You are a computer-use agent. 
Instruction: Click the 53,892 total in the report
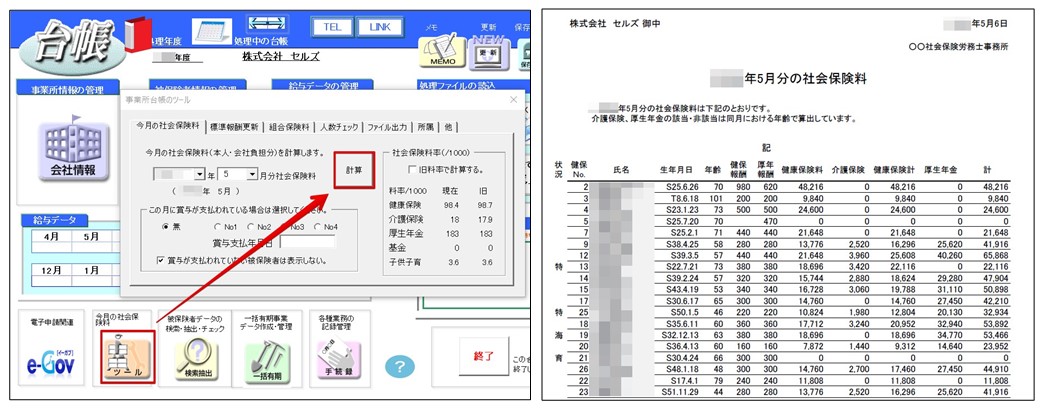[x=996, y=323]
